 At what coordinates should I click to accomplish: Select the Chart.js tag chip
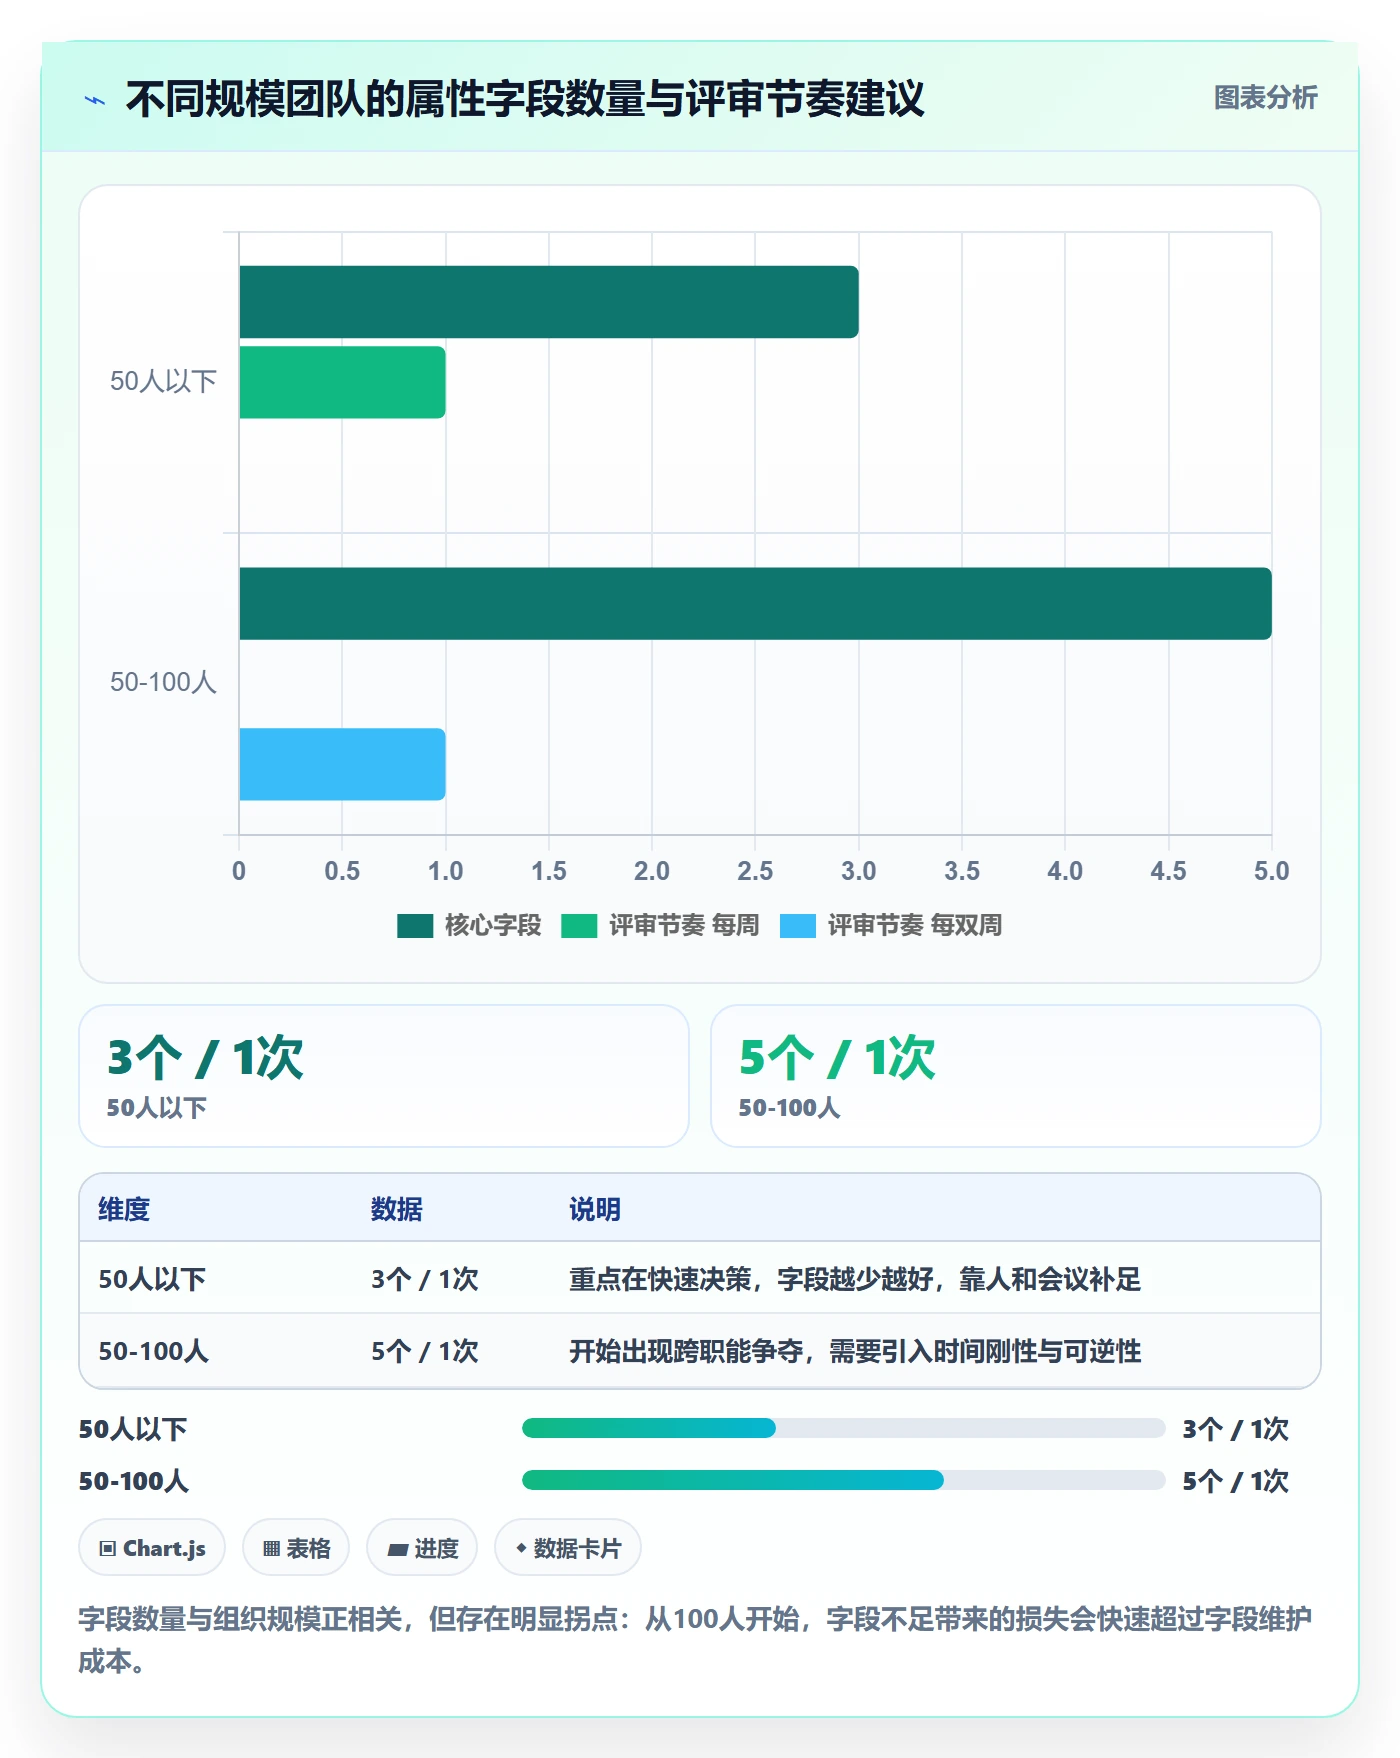tap(152, 1548)
